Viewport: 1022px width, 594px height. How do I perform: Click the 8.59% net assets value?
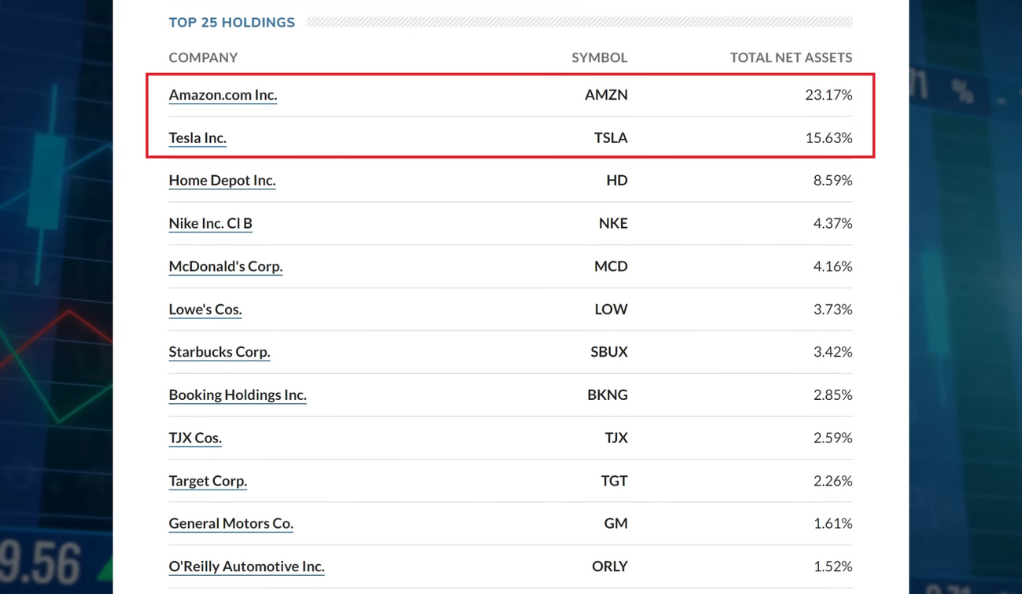[832, 181]
